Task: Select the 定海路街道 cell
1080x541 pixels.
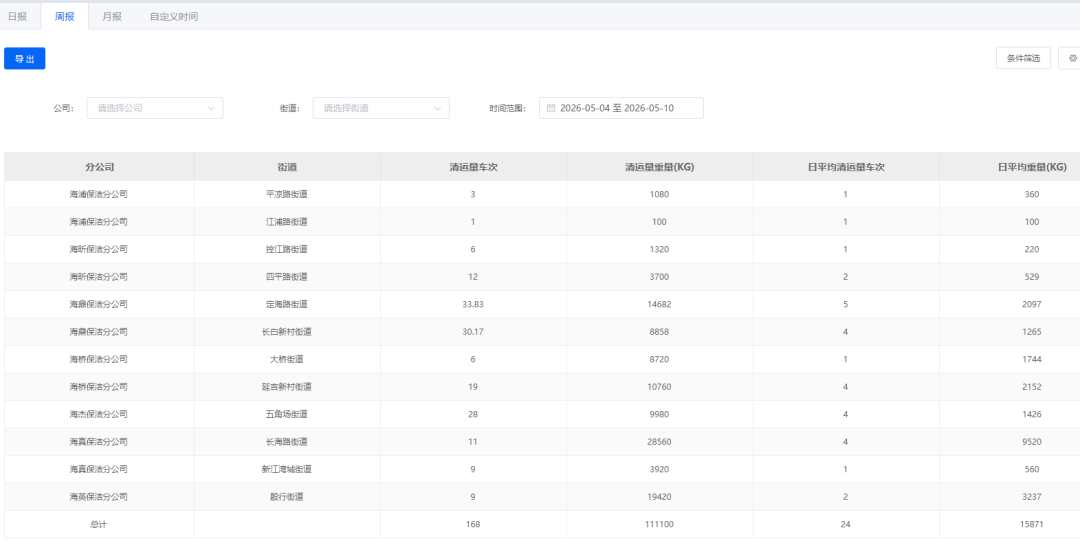Action: (288, 304)
